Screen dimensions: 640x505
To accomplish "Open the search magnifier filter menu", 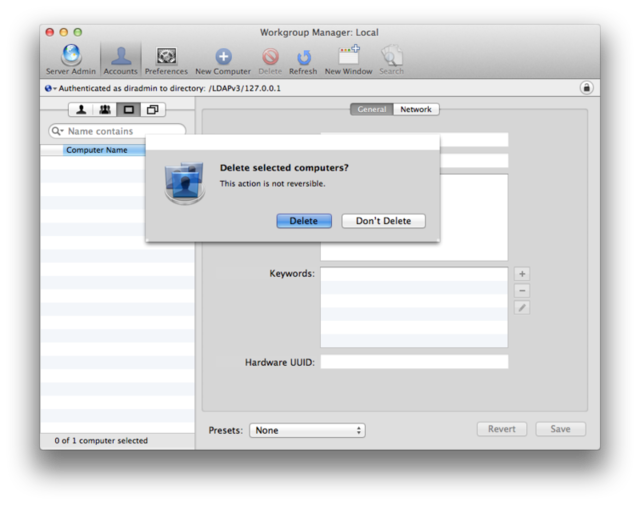I will pyautogui.click(x=57, y=131).
